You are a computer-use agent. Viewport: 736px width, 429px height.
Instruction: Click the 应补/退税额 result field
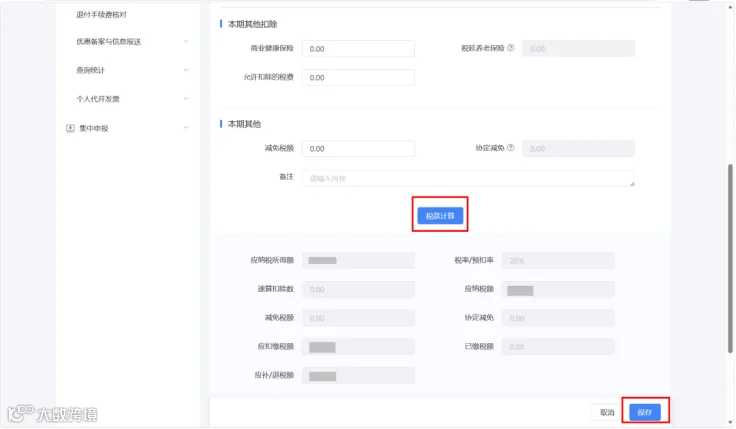358,375
